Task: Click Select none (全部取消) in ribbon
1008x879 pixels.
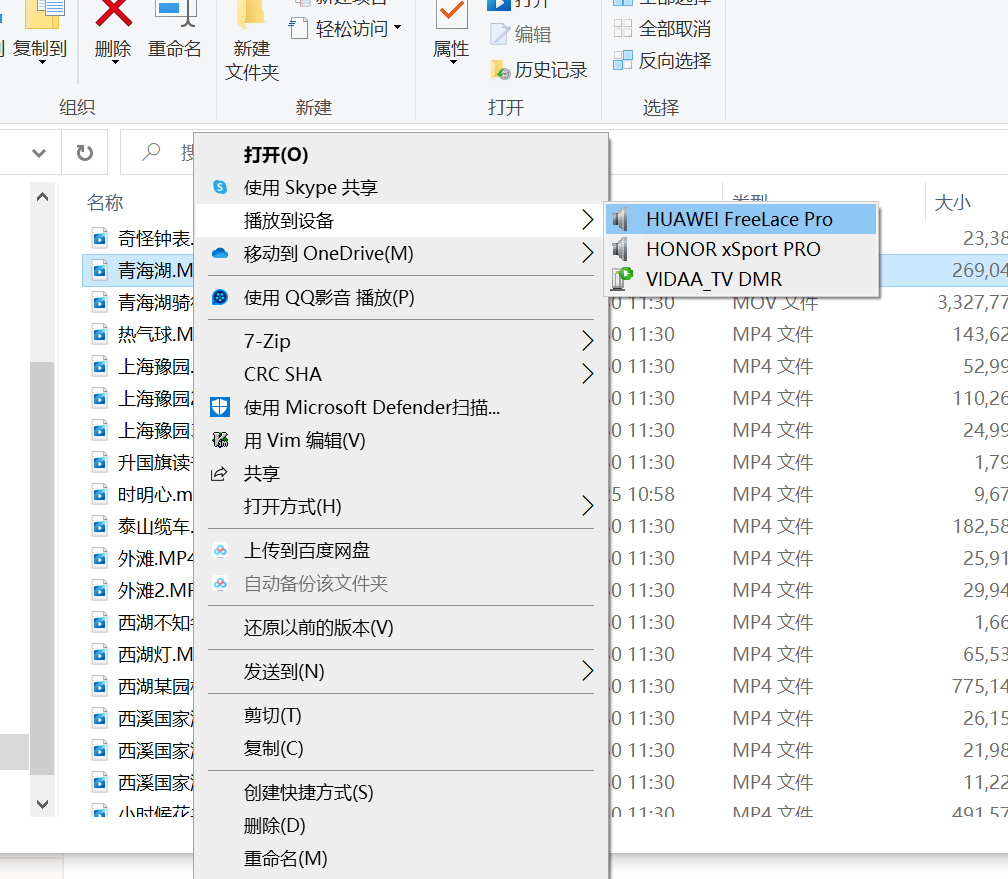Action: [662, 28]
